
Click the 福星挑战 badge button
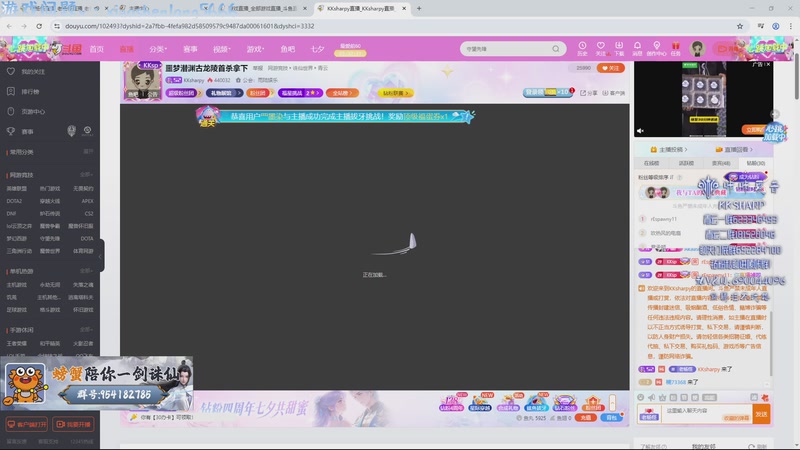300,93
